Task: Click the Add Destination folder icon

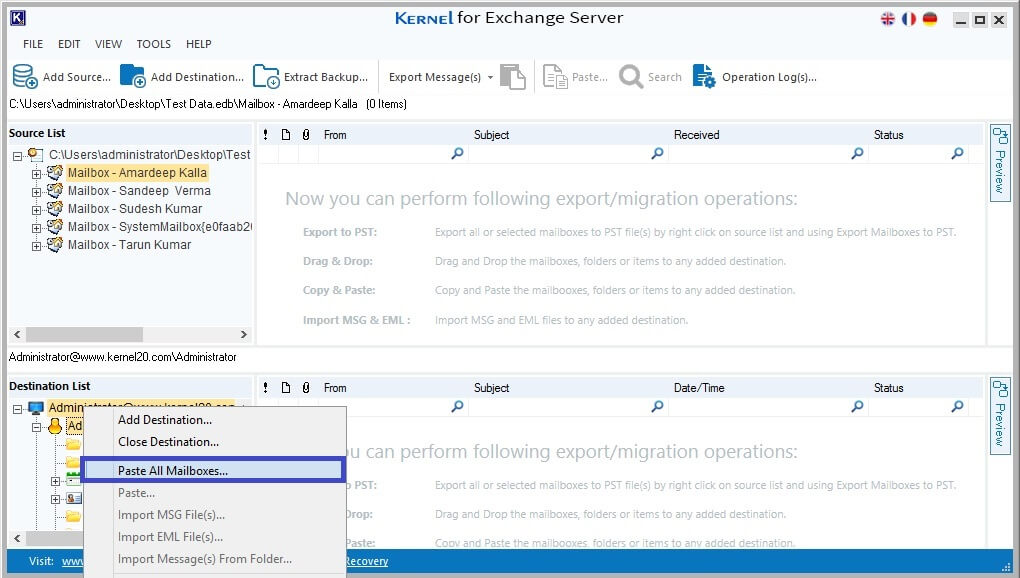Action: [133, 76]
